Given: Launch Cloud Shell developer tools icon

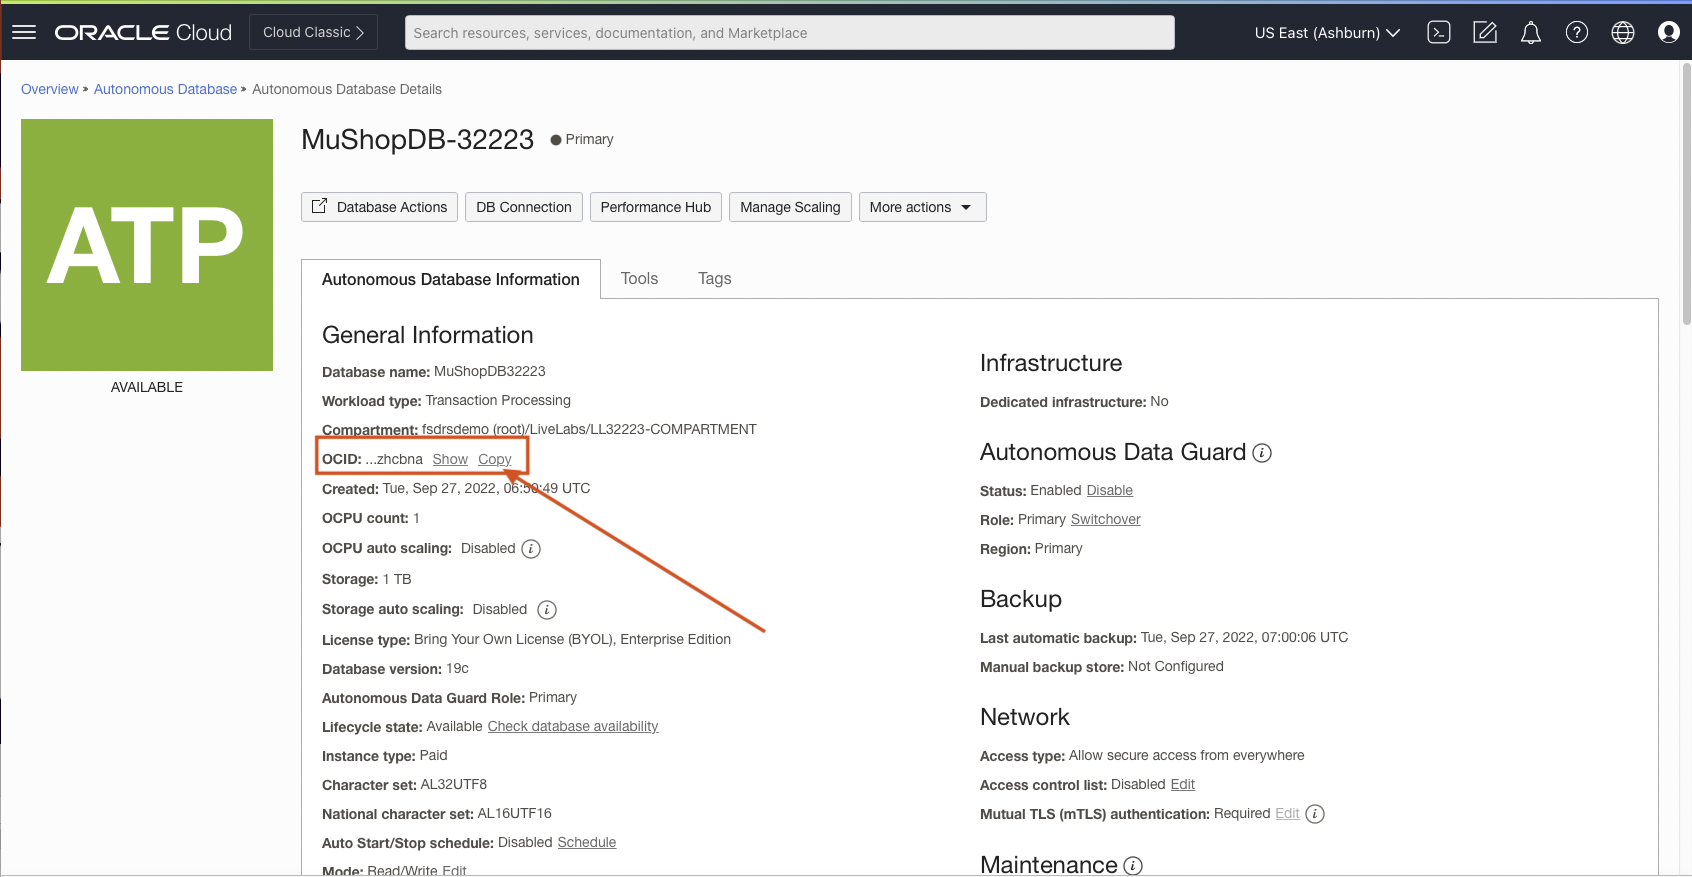Looking at the screenshot, I should coord(1438,33).
